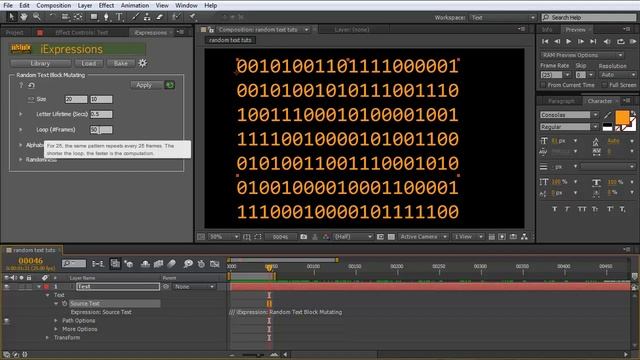Click the orange fill color swatch
640x360 pixels.
coord(622,118)
